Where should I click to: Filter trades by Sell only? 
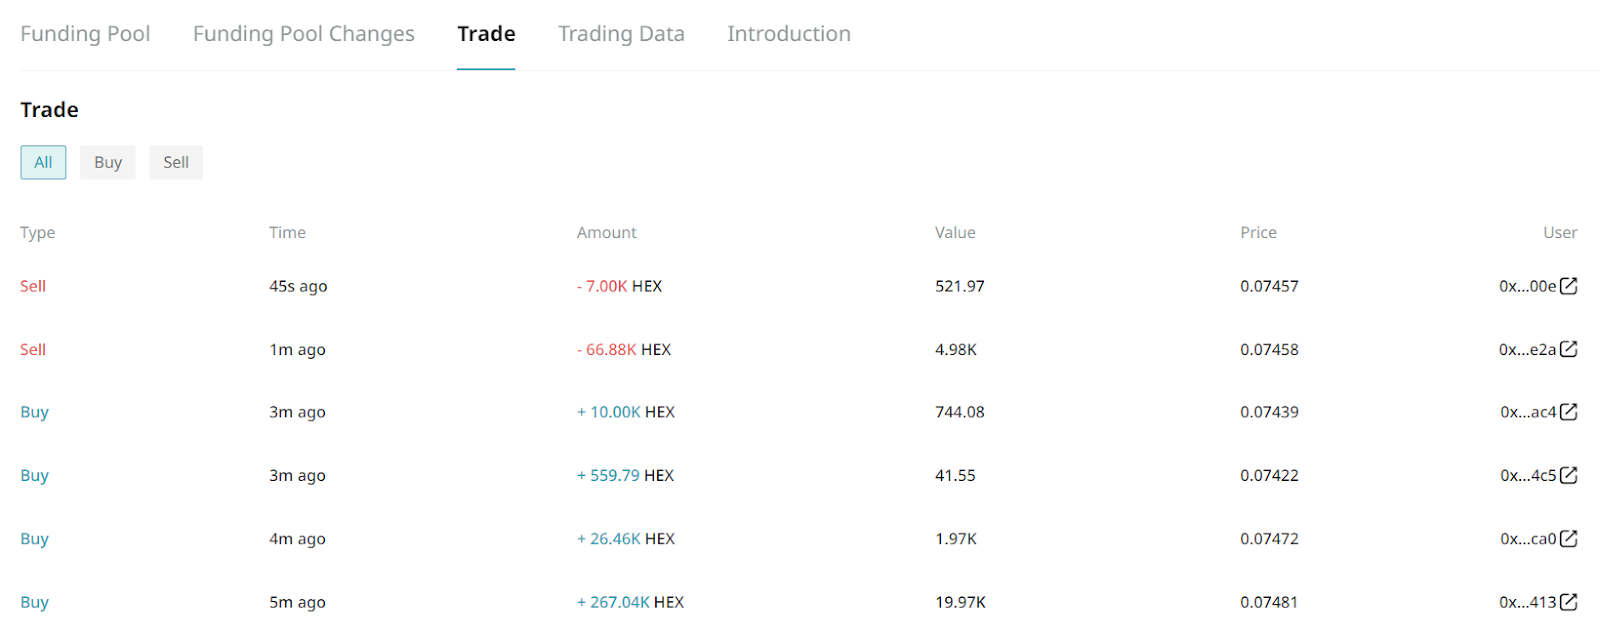pos(176,162)
